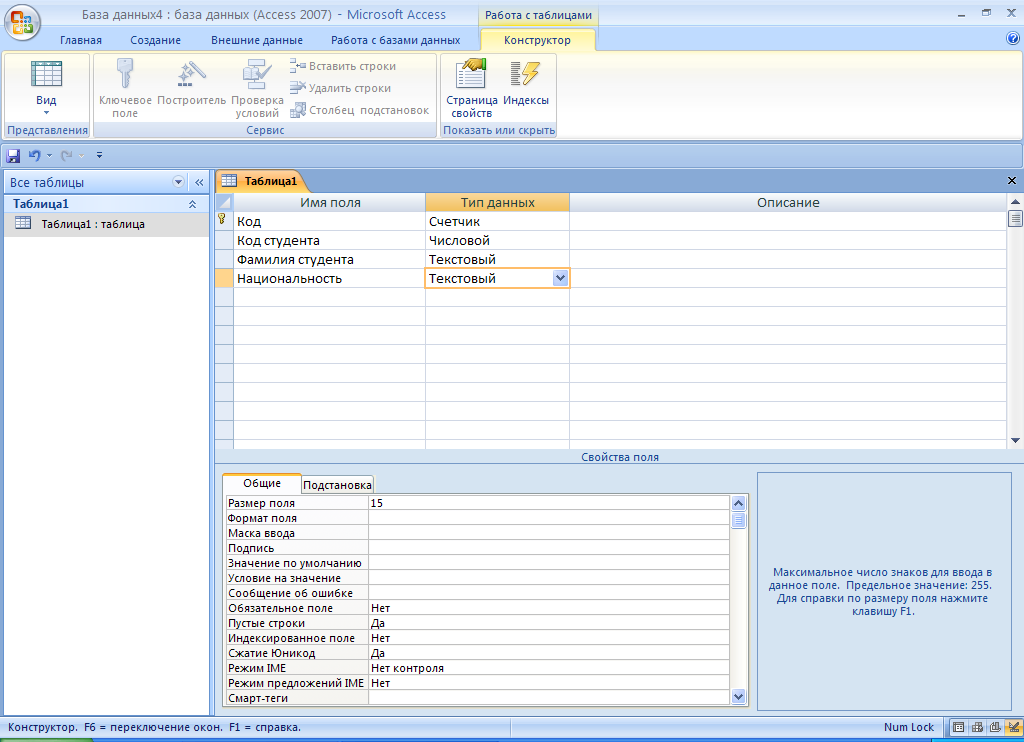Select the design view status bar icon
This screenshot has height=742, width=1024.
coord(1014,727)
